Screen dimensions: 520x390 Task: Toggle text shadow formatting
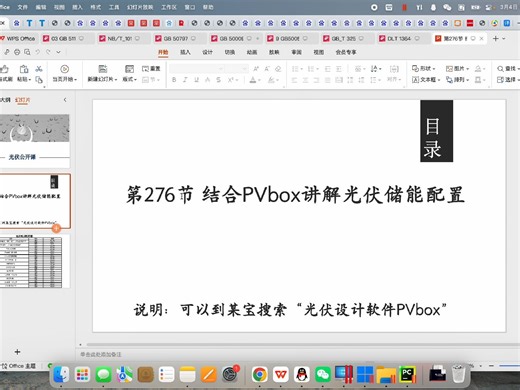click(207, 80)
